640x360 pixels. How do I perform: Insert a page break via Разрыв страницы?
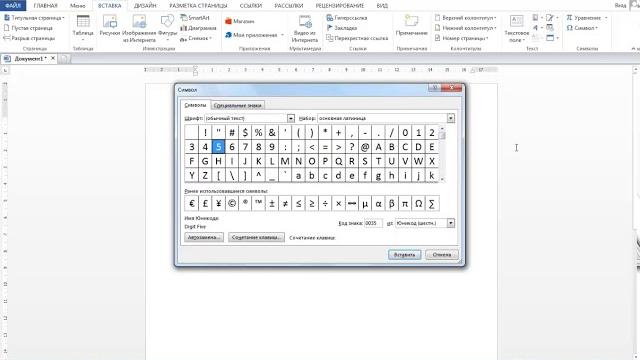point(29,38)
